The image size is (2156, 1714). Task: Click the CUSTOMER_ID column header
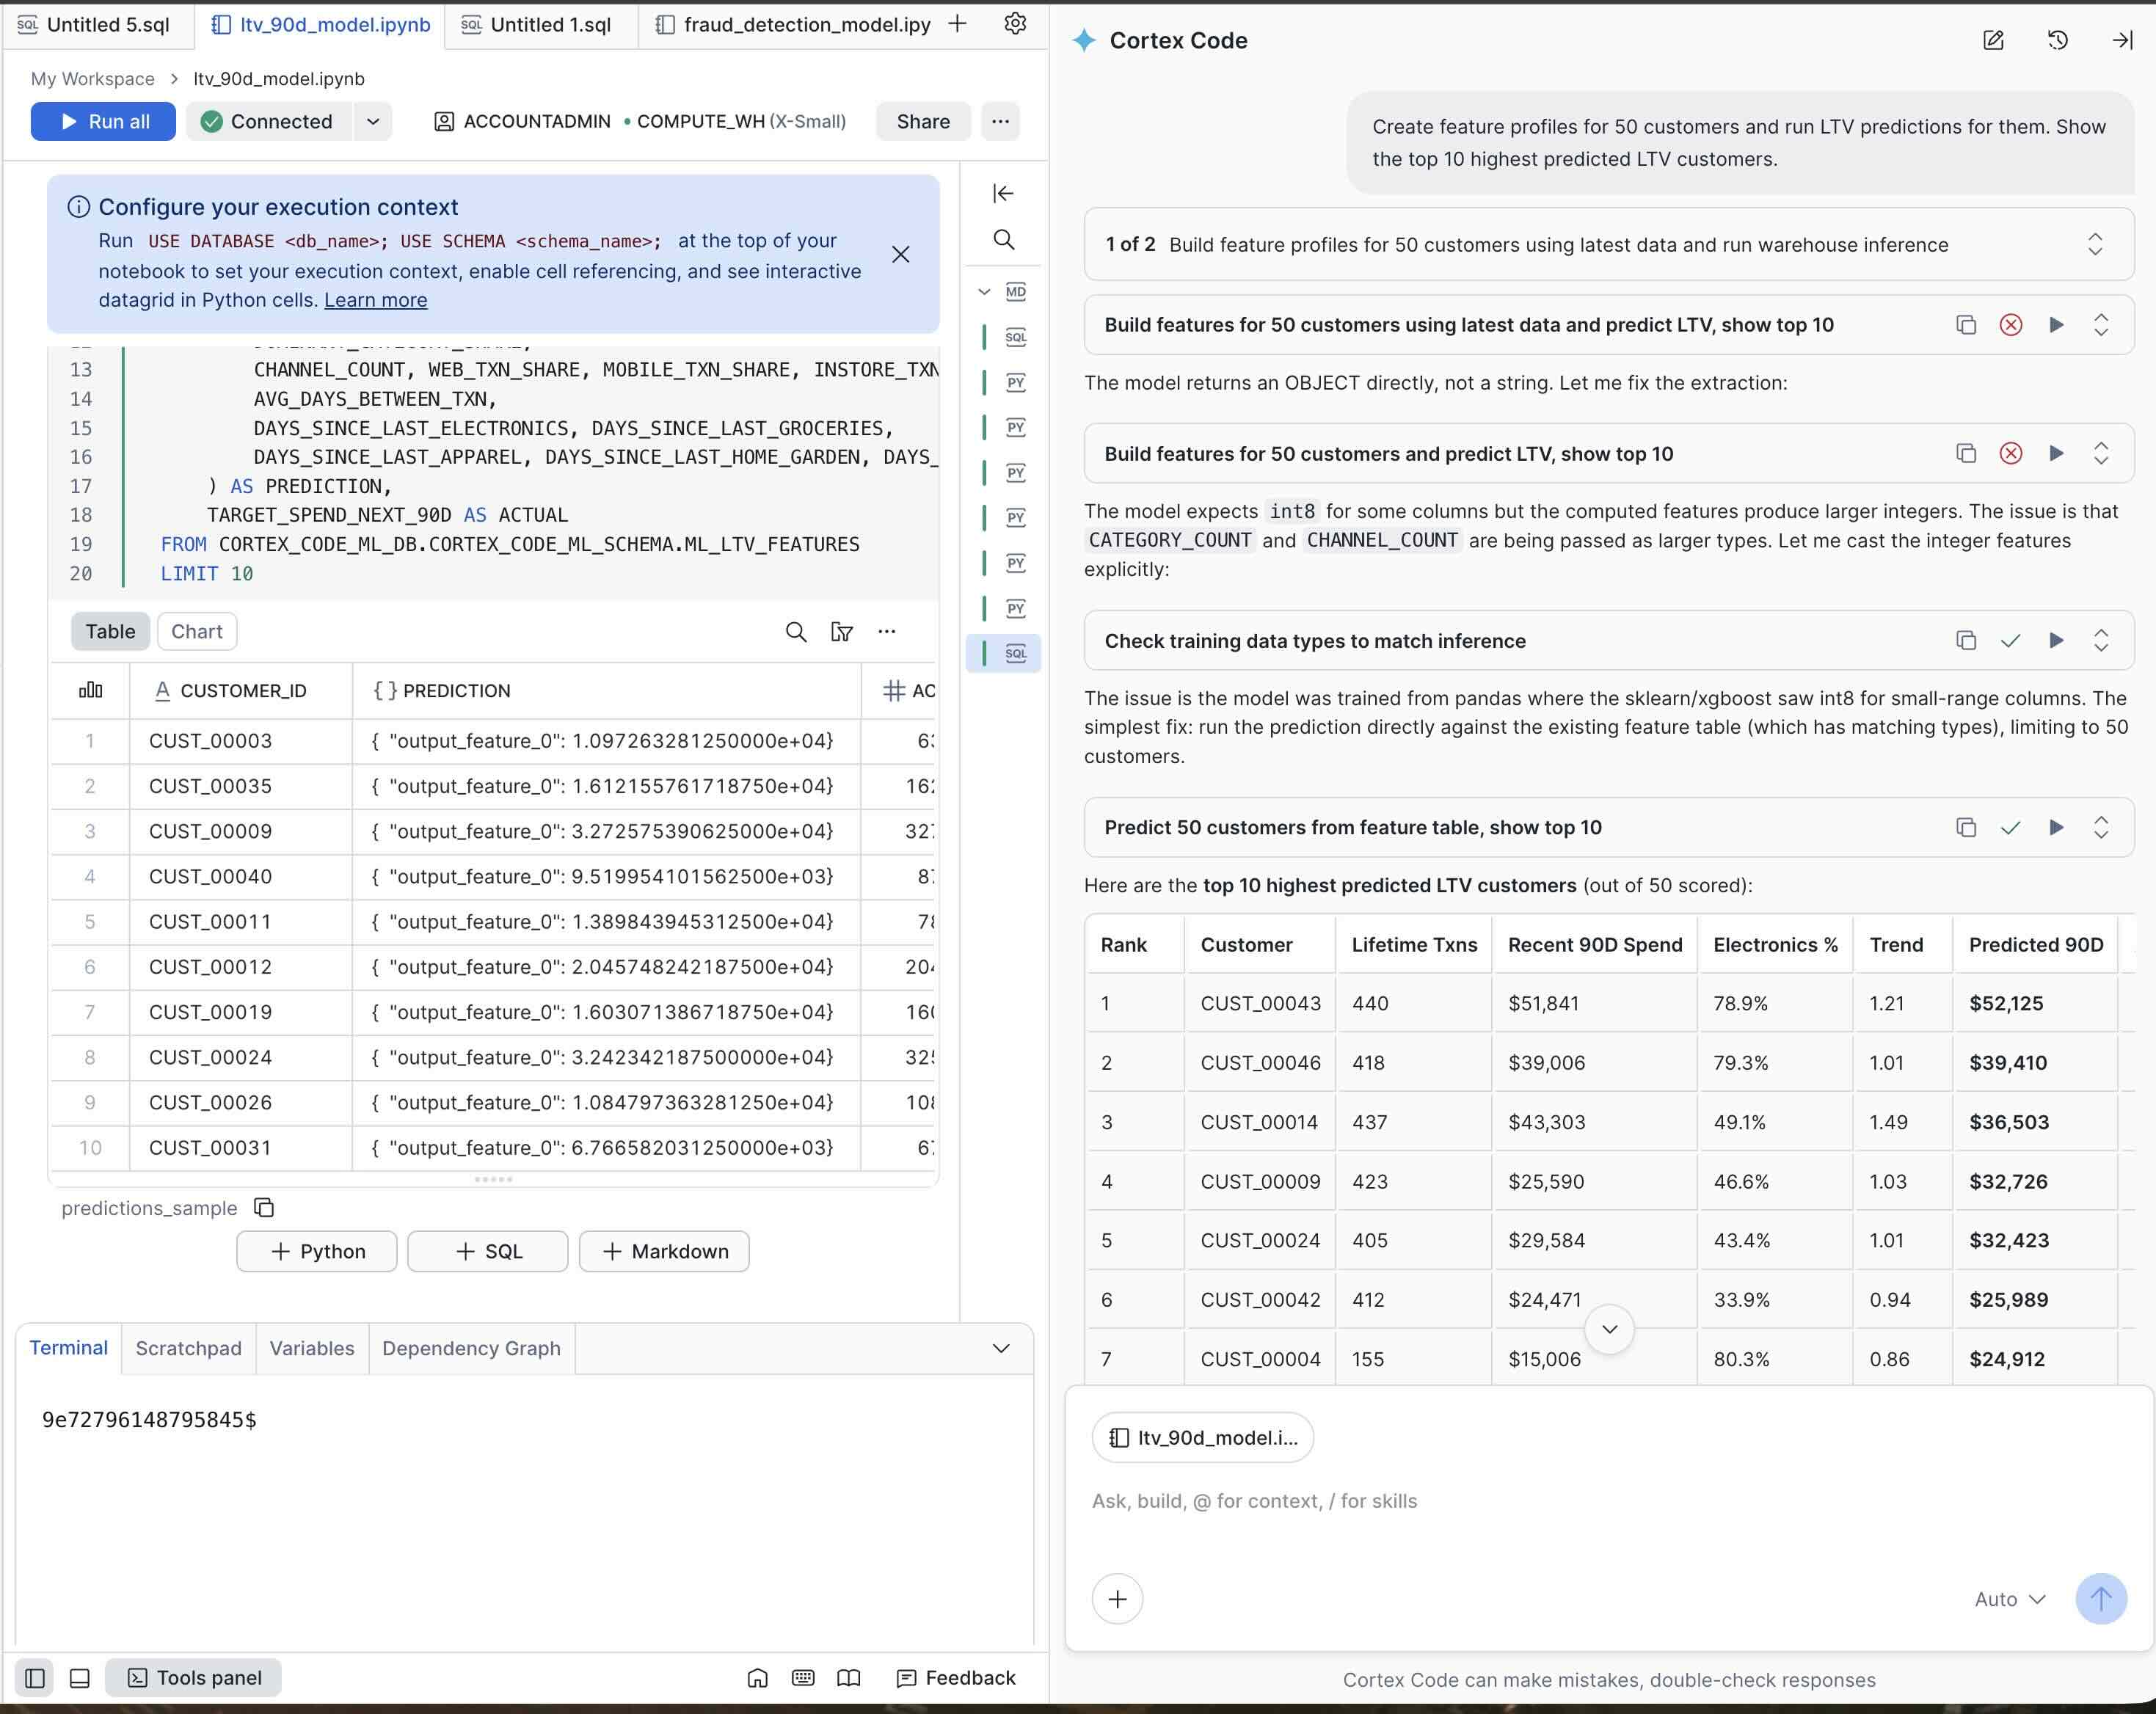pyautogui.click(x=241, y=690)
